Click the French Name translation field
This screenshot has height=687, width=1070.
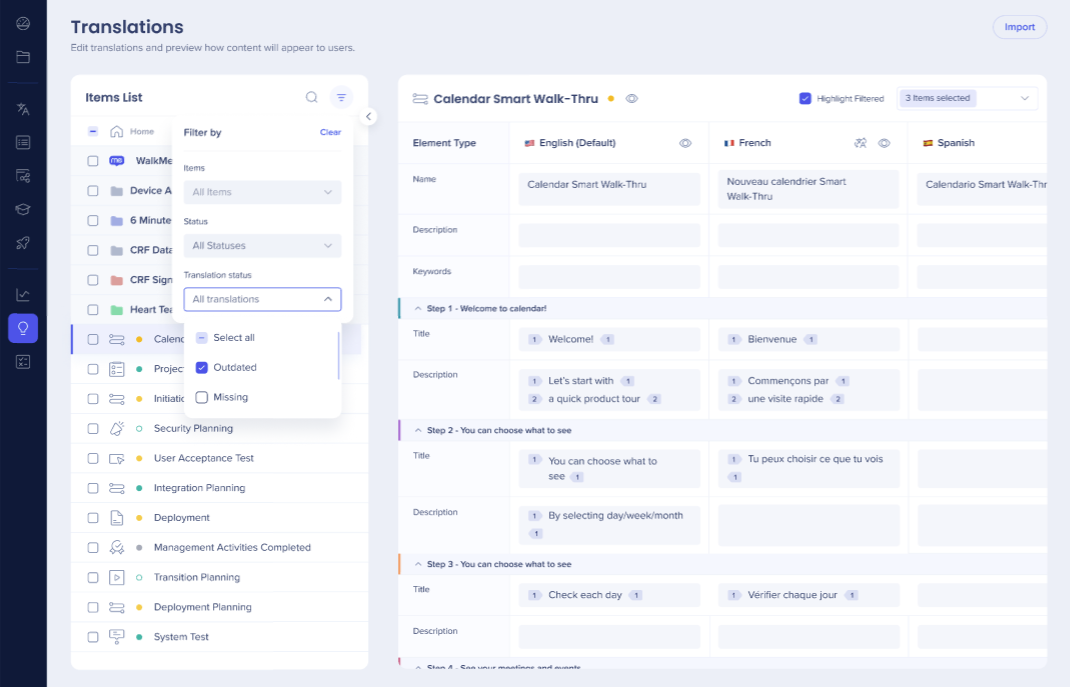(808, 189)
